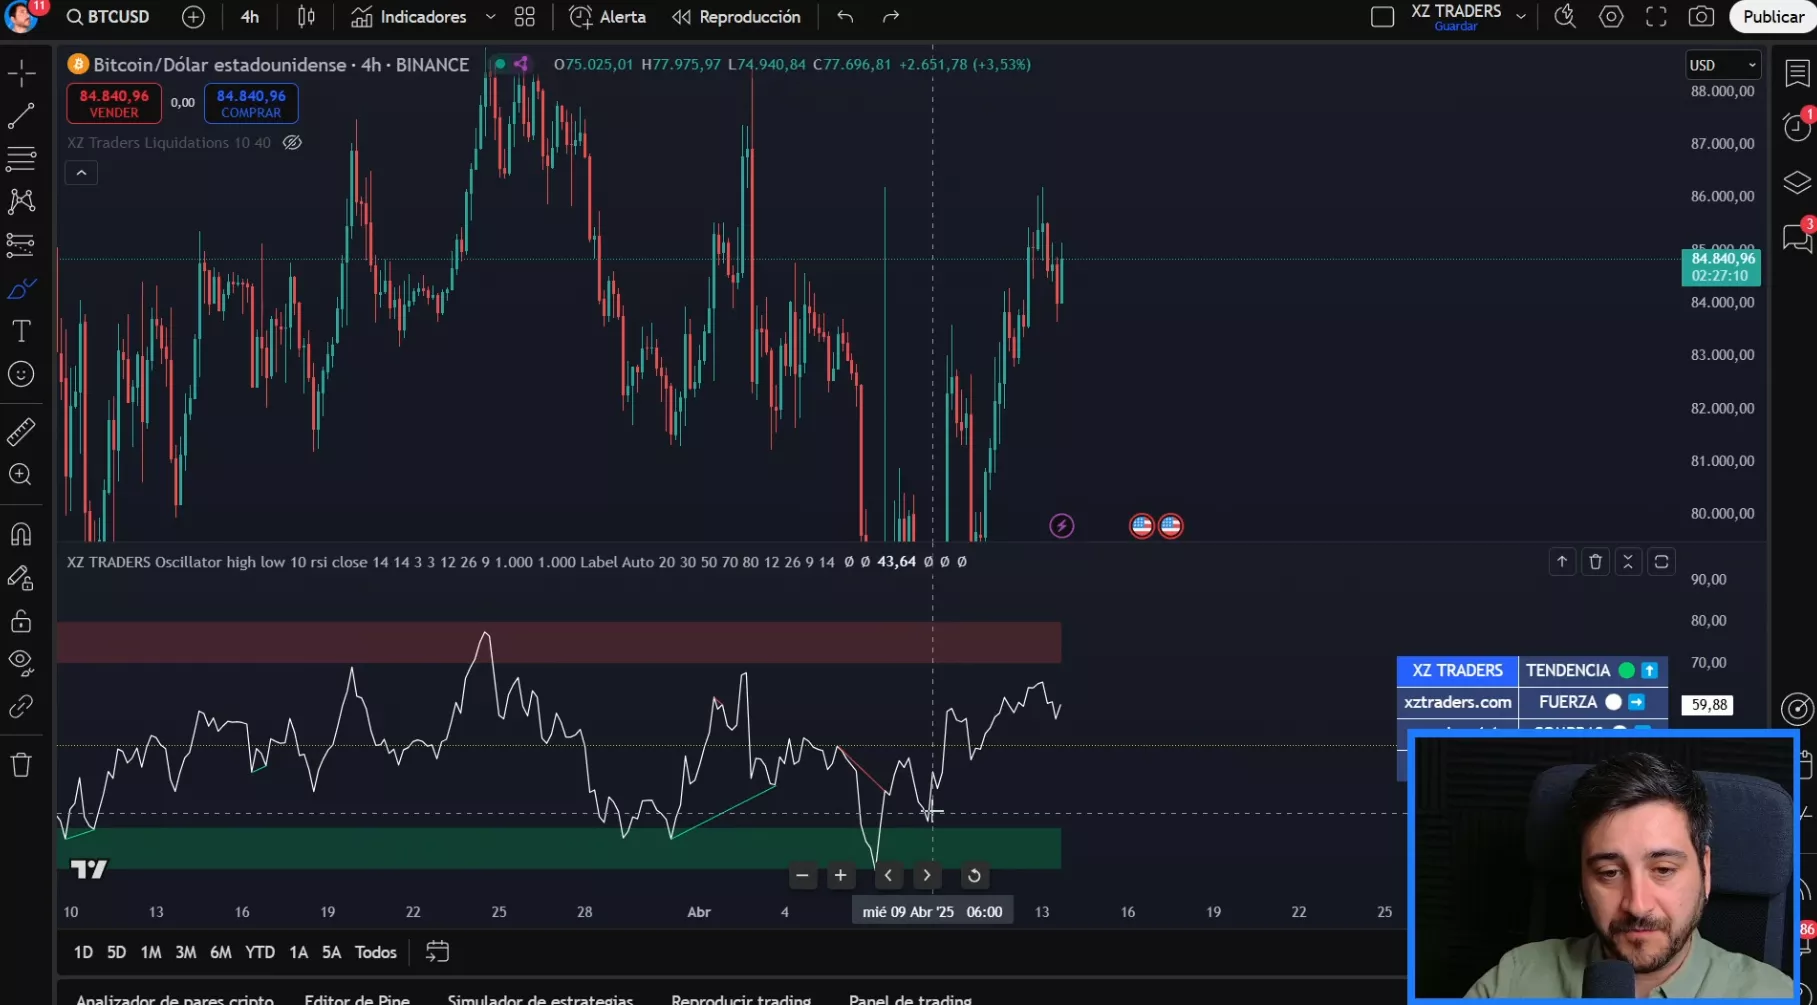The width and height of the screenshot is (1817, 1005).
Task: Open the BTCUSD symbol search
Action: [x=108, y=17]
